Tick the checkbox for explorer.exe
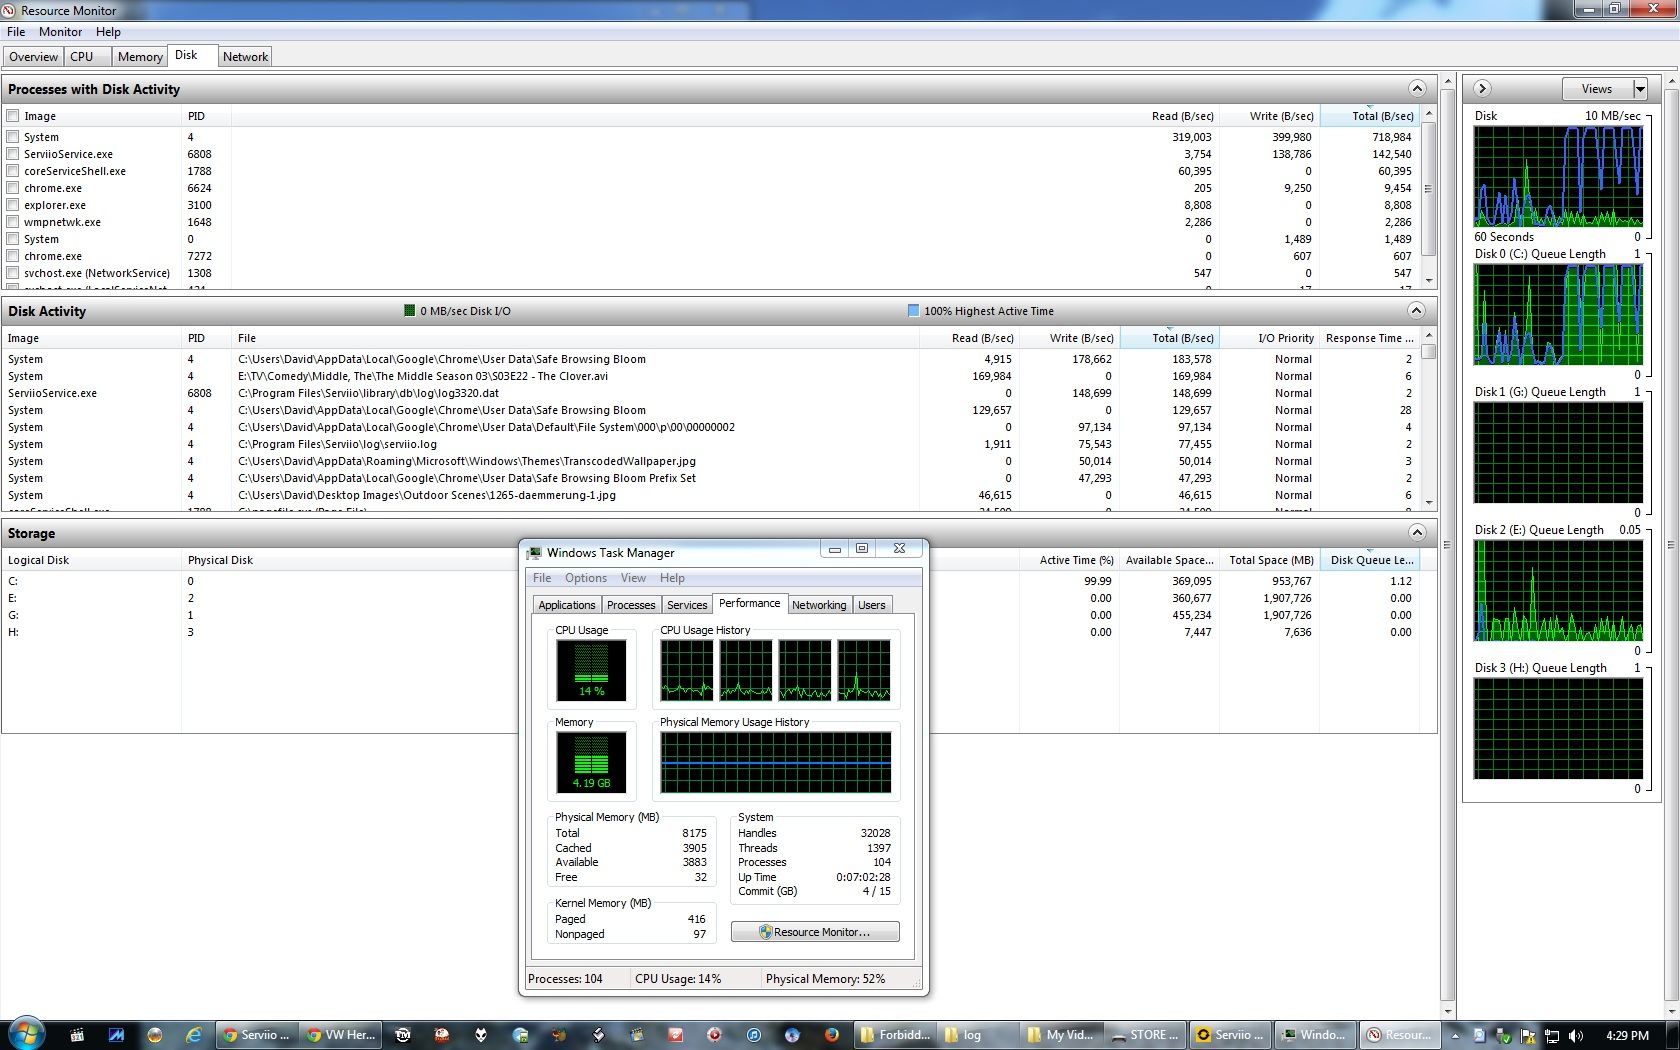Viewport: 1680px width, 1050px height. tap(13, 205)
